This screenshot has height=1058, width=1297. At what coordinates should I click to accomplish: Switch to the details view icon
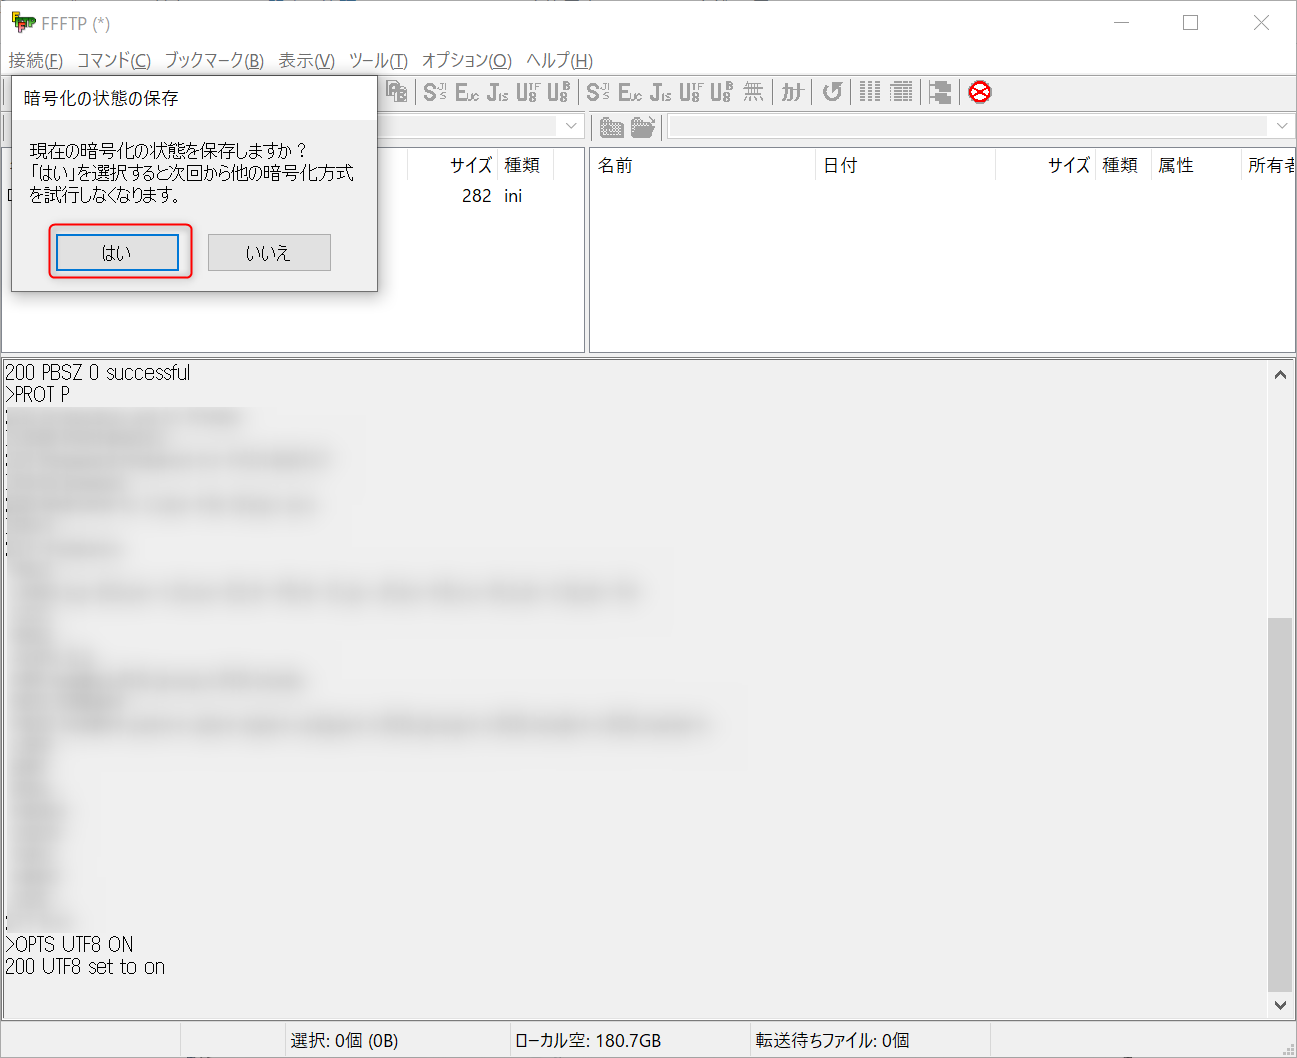tap(901, 93)
